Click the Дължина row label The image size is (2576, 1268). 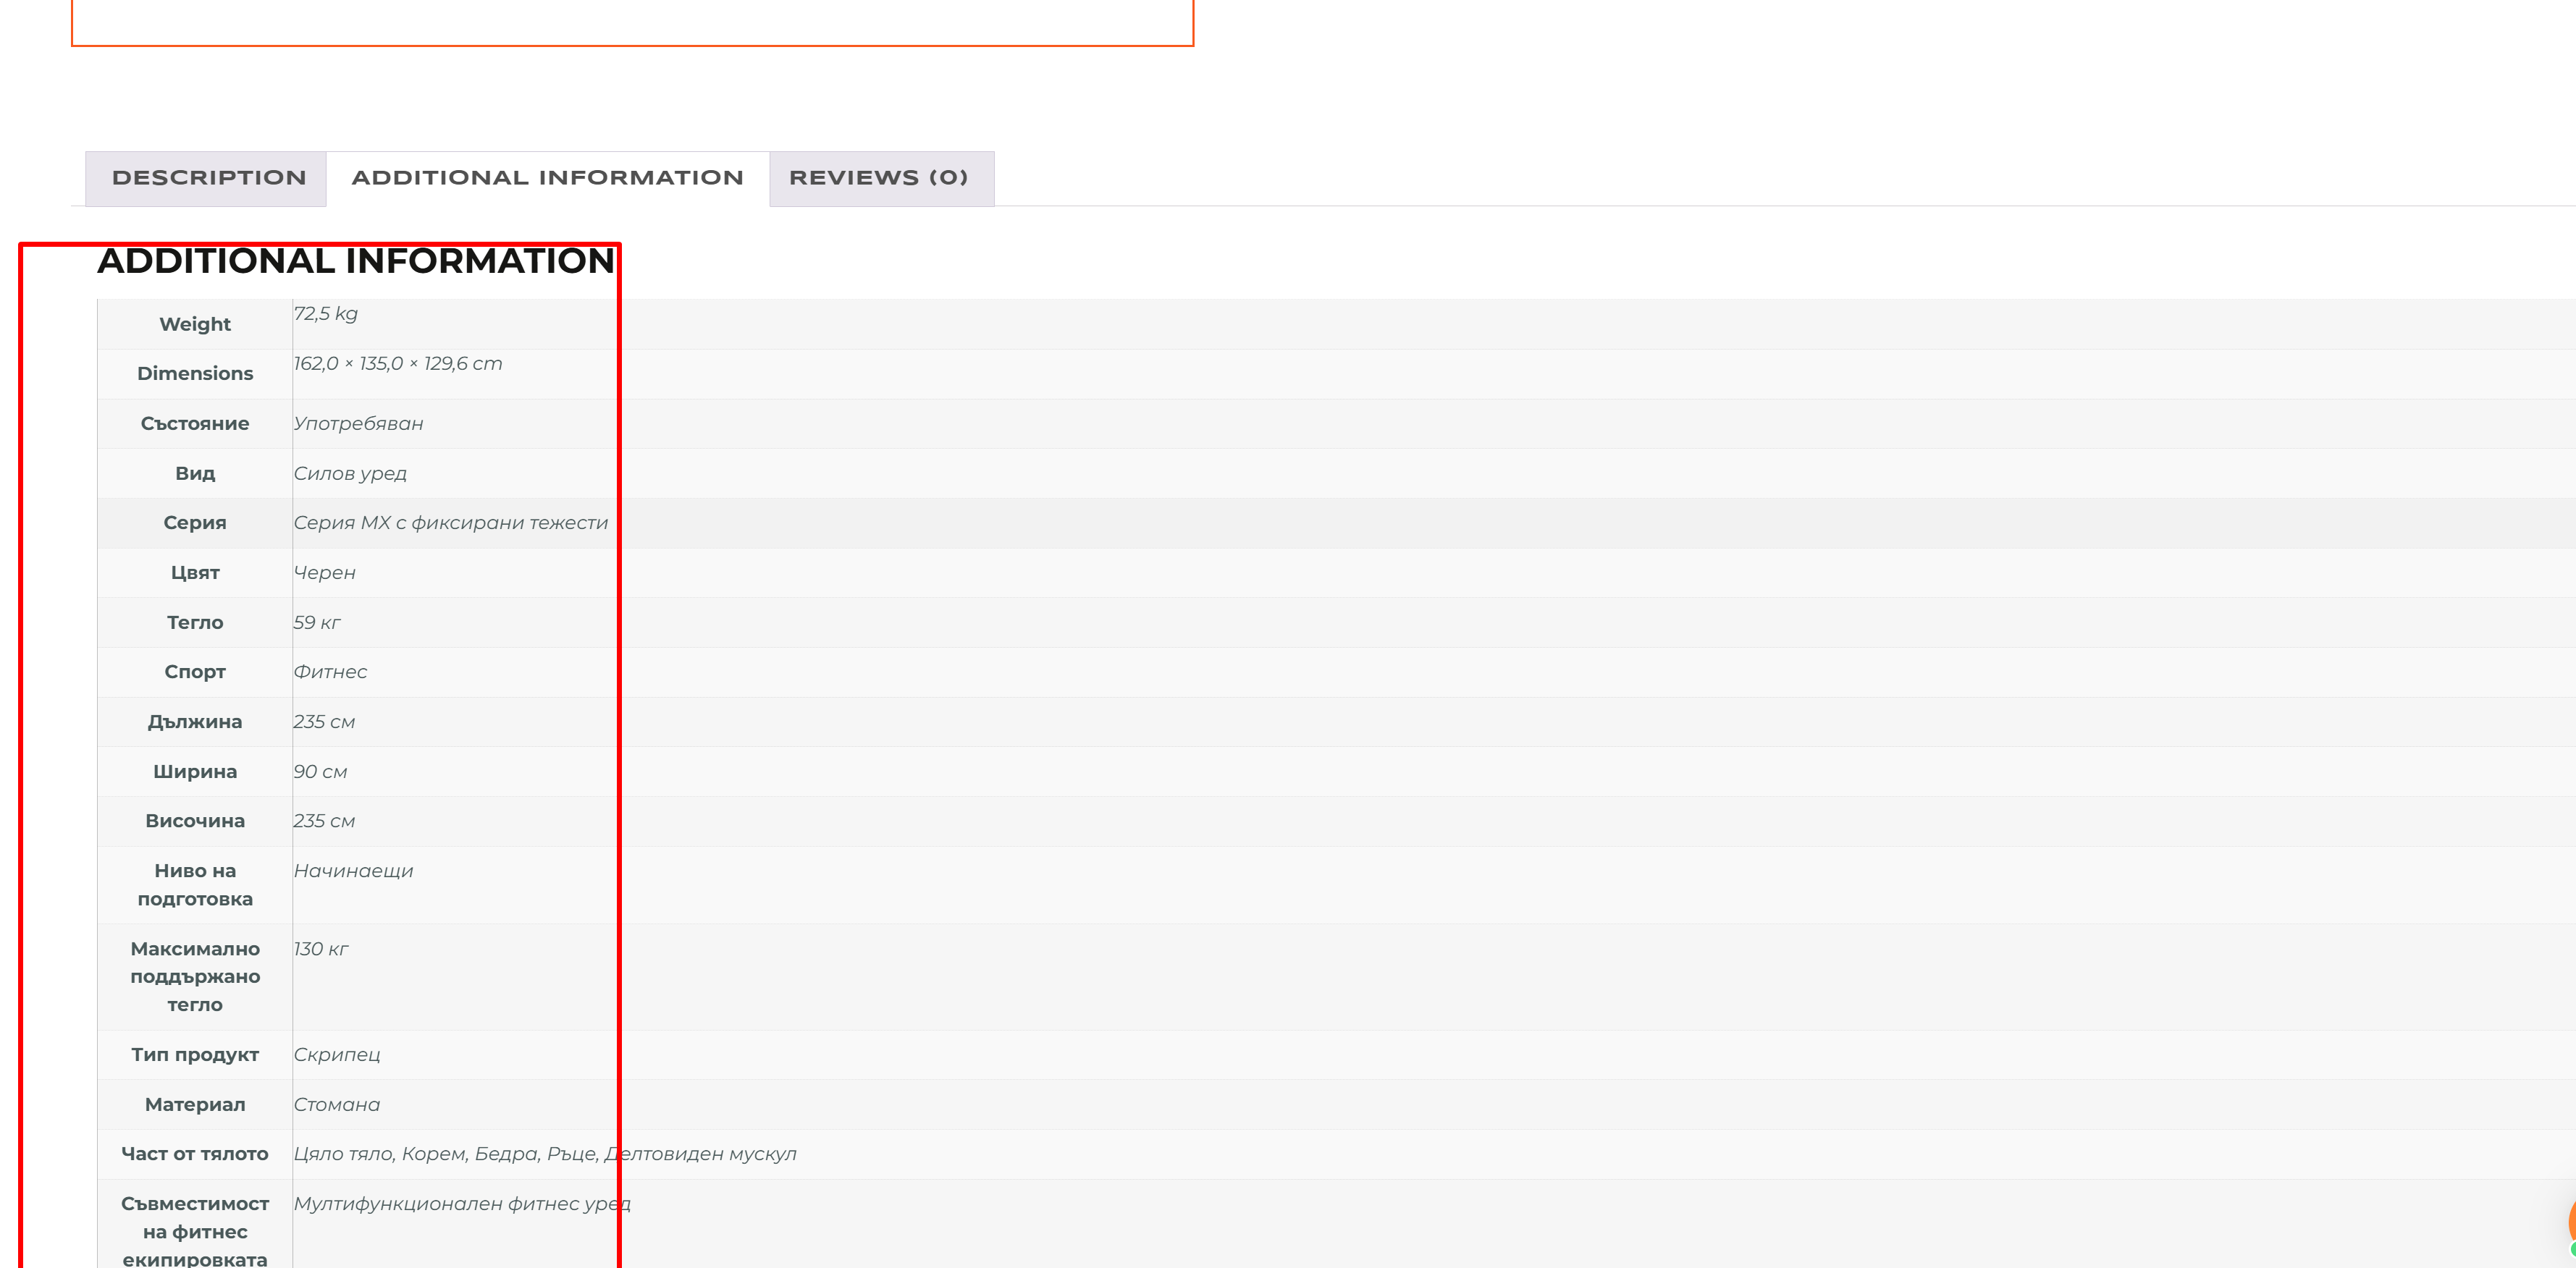(x=195, y=722)
